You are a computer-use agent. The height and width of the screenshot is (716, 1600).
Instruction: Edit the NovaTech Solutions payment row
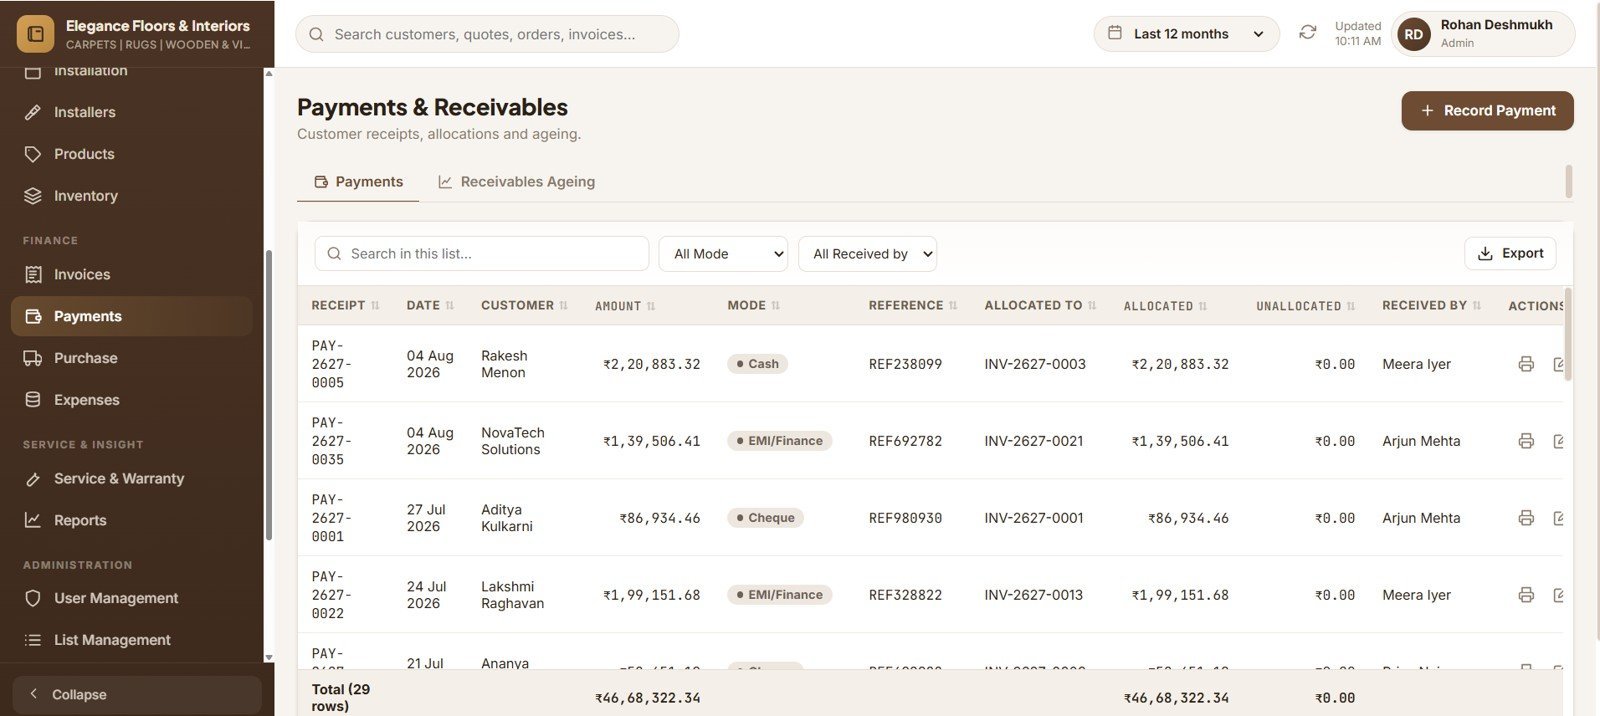pyautogui.click(x=1559, y=441)
